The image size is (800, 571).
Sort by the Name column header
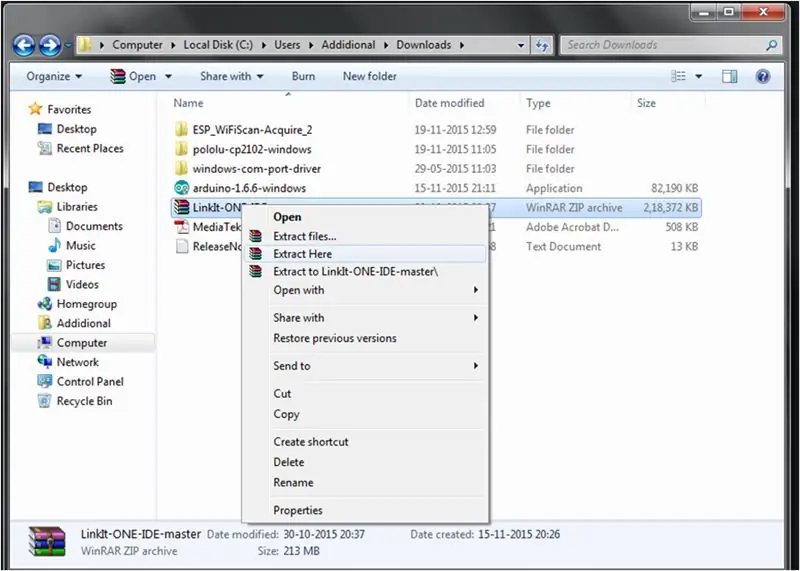coord(188,103)
